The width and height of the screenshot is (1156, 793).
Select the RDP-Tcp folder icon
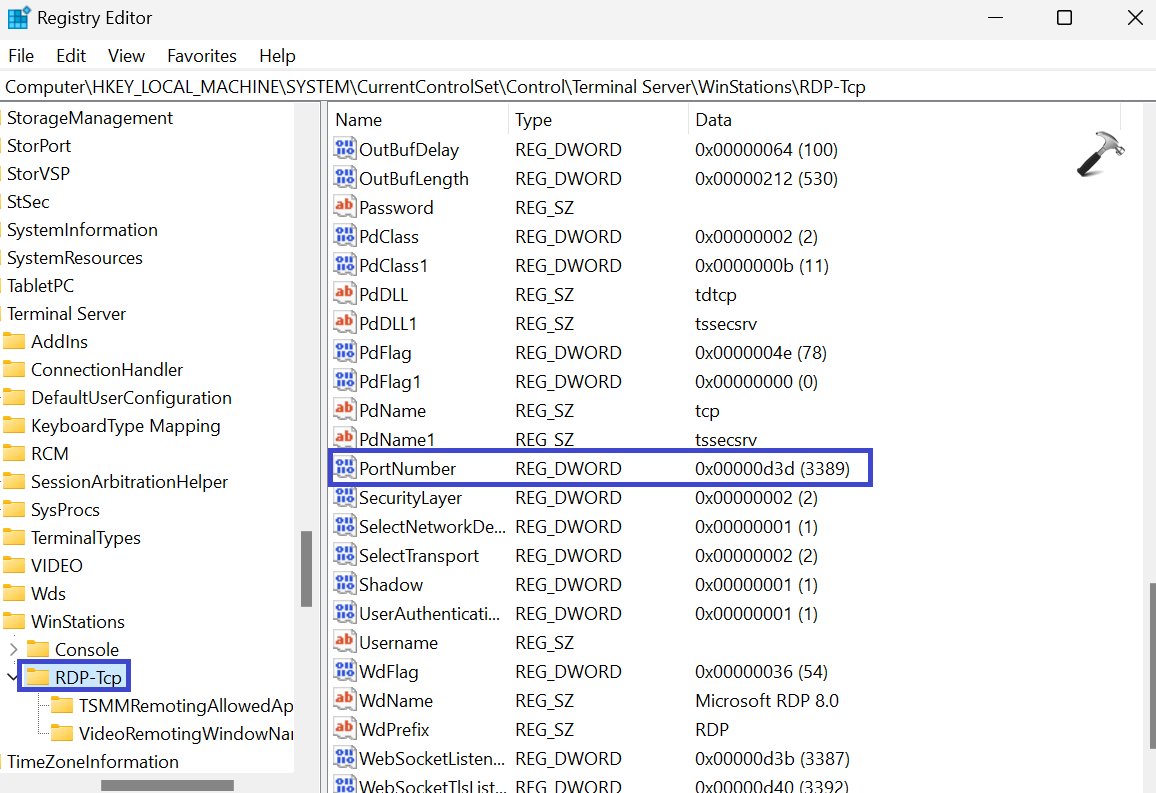pyautogui.click(x=38, y=677)
